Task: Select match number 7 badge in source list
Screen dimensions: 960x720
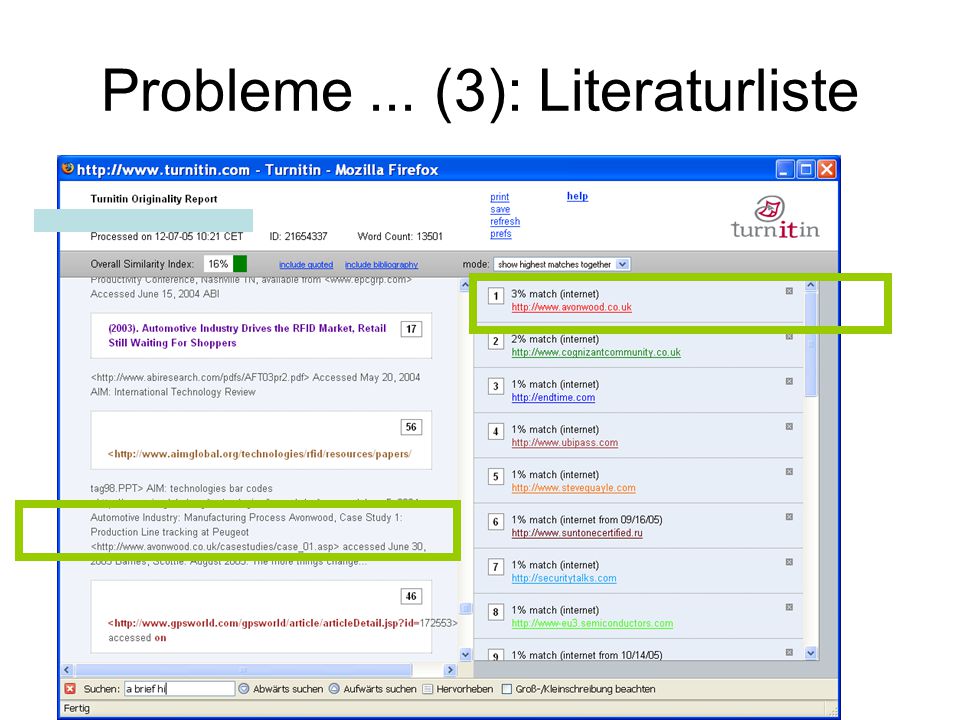Action: click(x=496, y=568)
